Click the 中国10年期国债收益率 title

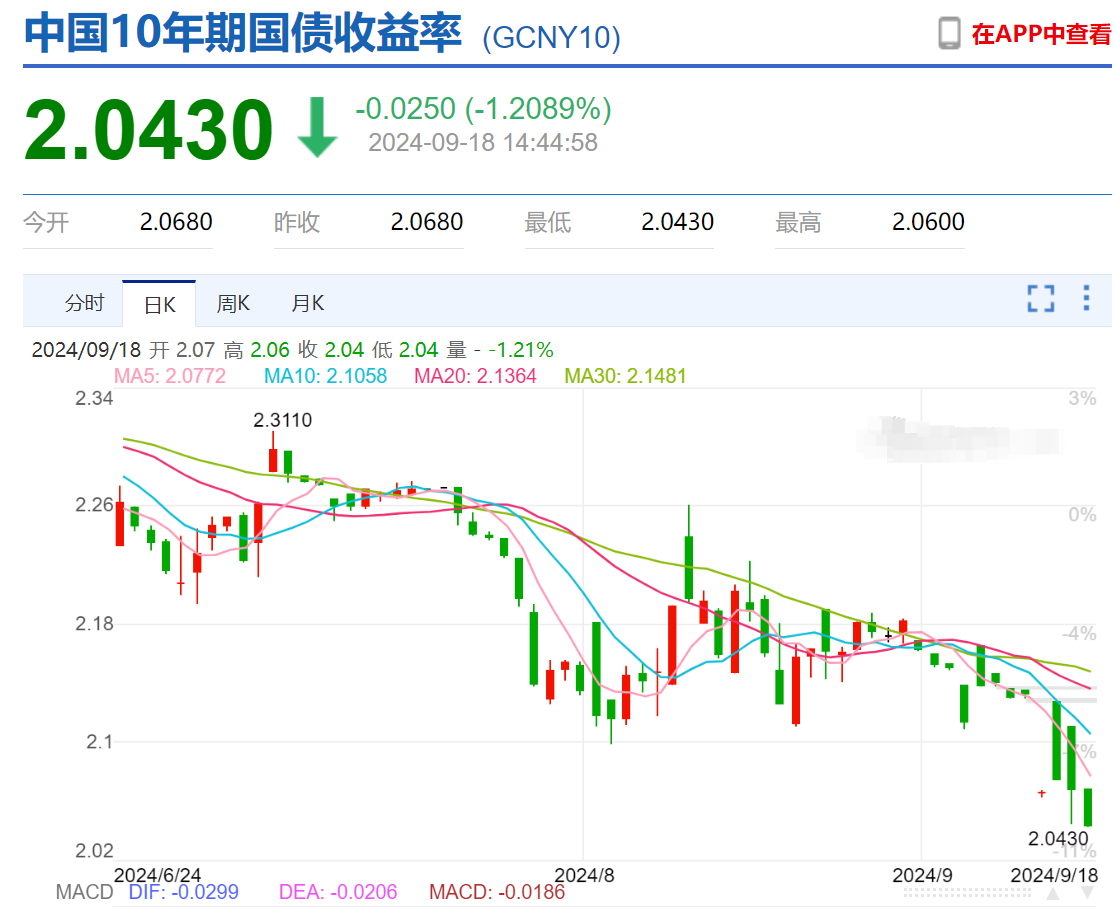pos(242,33)
